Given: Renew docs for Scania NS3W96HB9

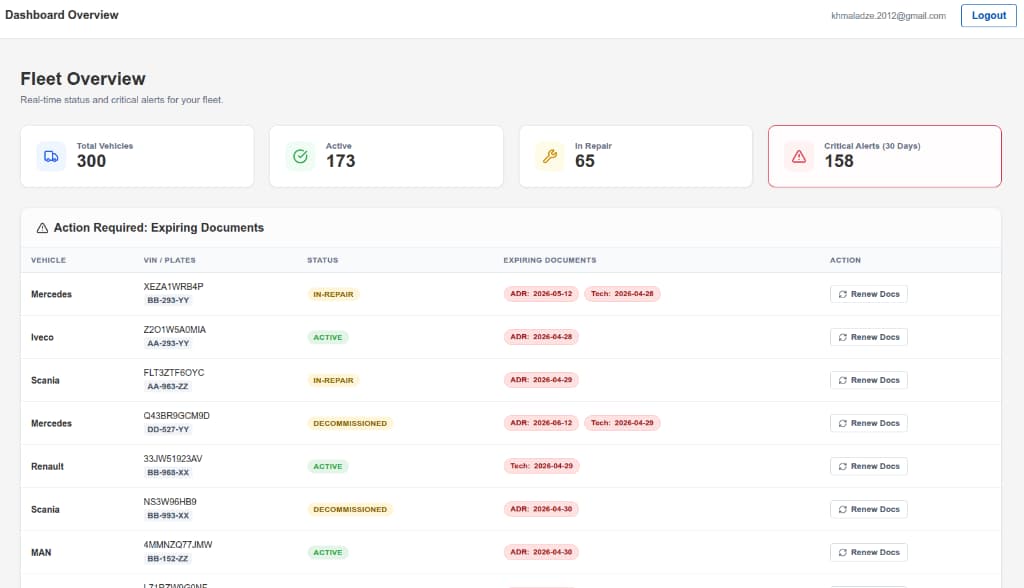Looking at the screenshot, I should pyautogui.click(x=869, y=510).
